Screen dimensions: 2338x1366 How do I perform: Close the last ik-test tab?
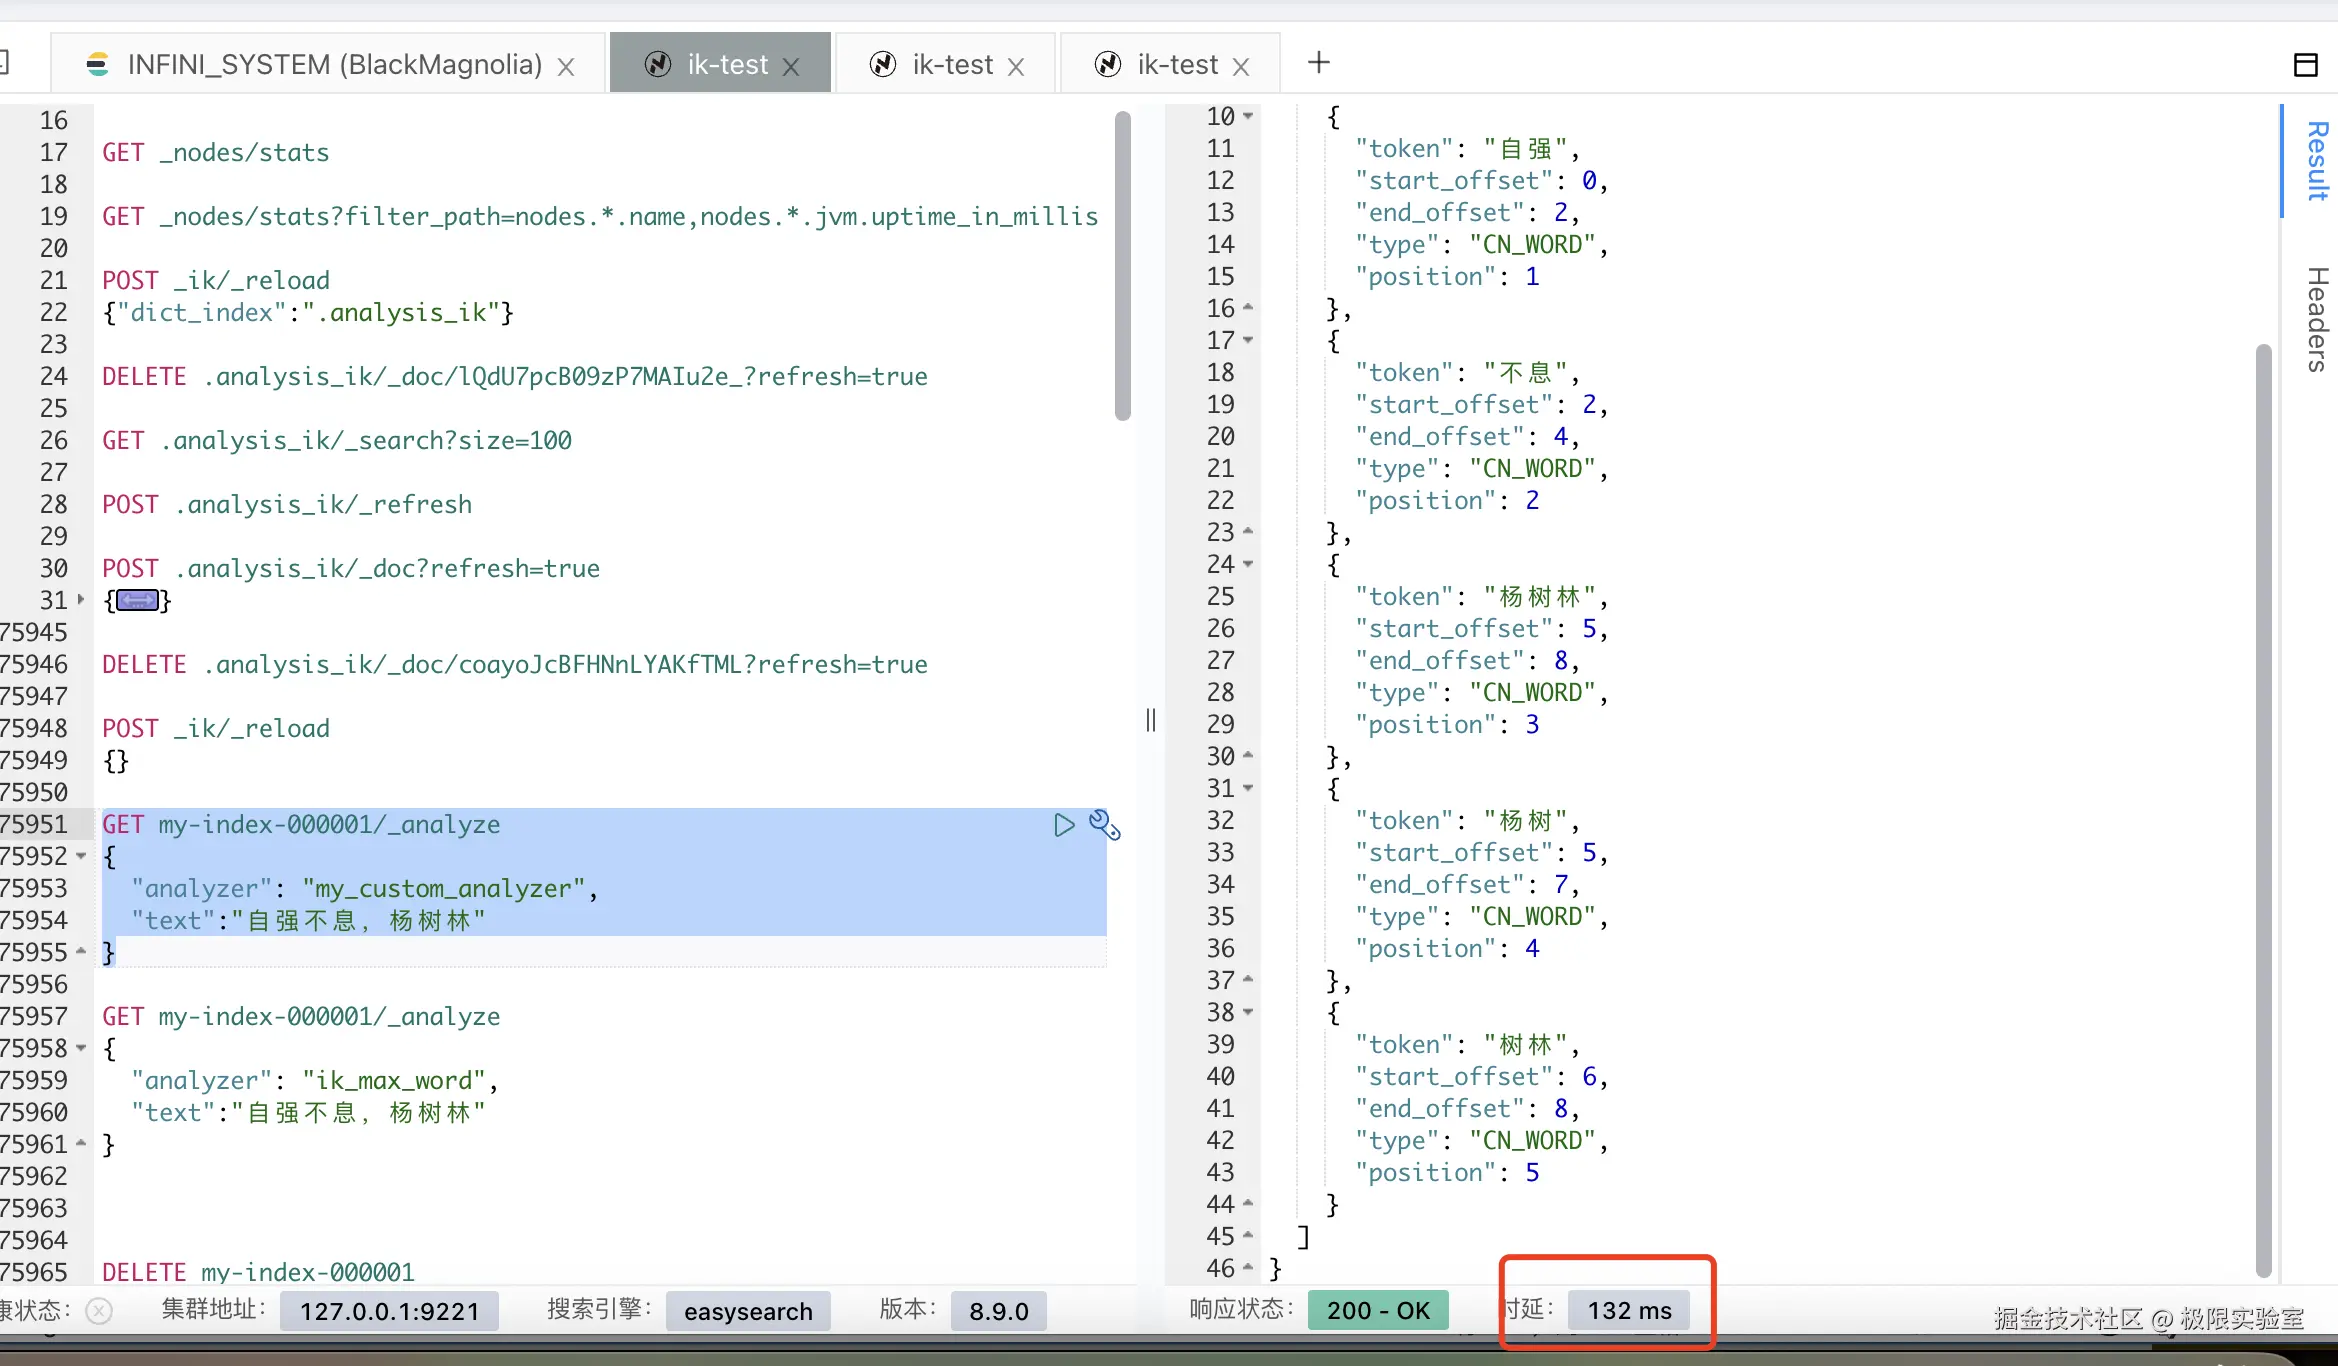click(x=1241, y=67)
